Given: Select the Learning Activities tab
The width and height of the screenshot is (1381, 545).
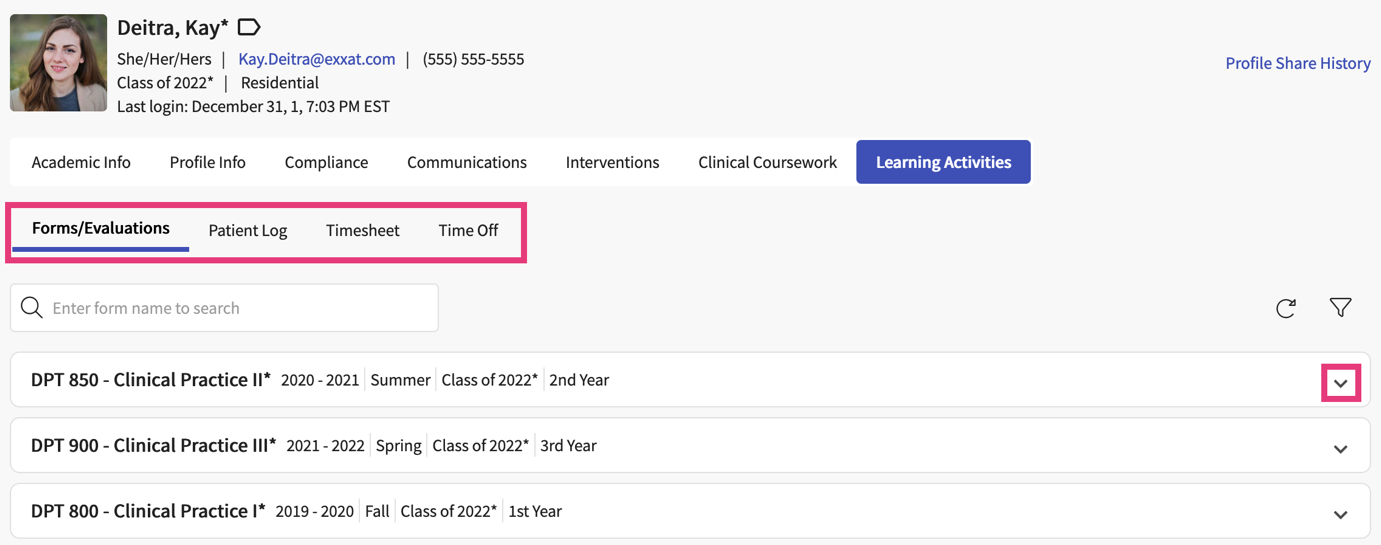Looking at the screenshot, I should coord(943,162).
